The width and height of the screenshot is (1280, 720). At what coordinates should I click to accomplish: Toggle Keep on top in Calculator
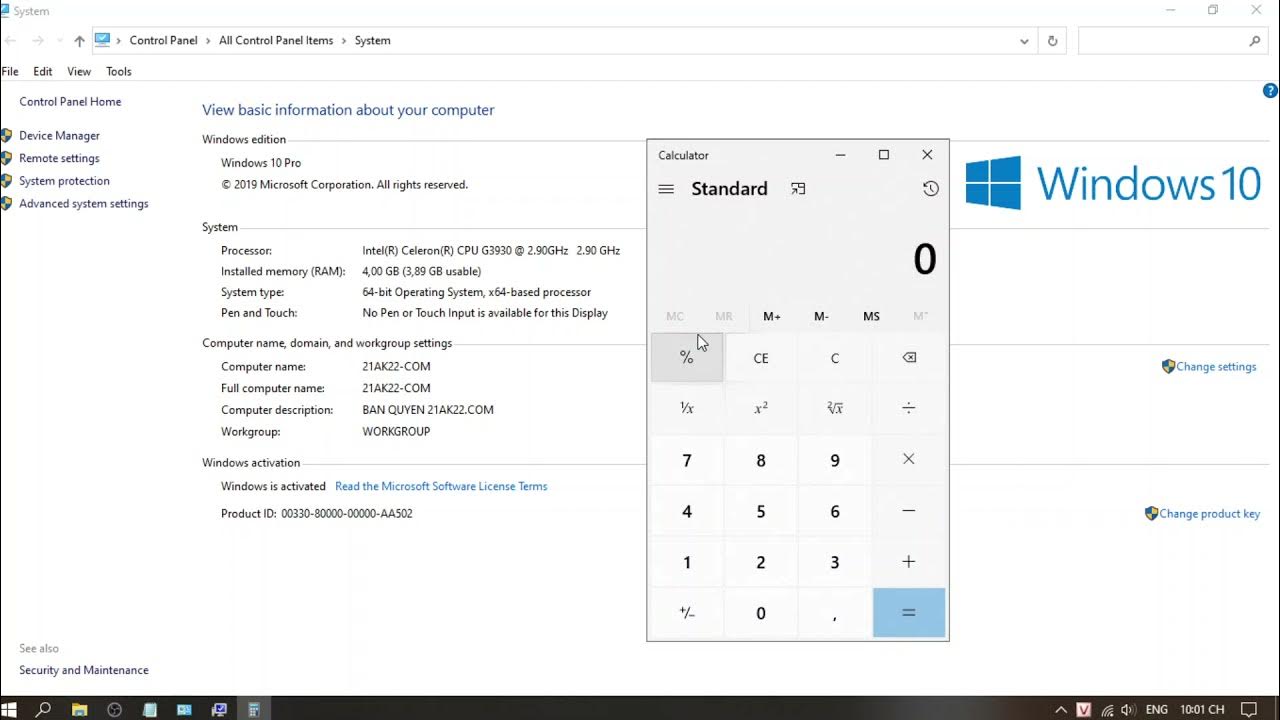coord(798,189)
